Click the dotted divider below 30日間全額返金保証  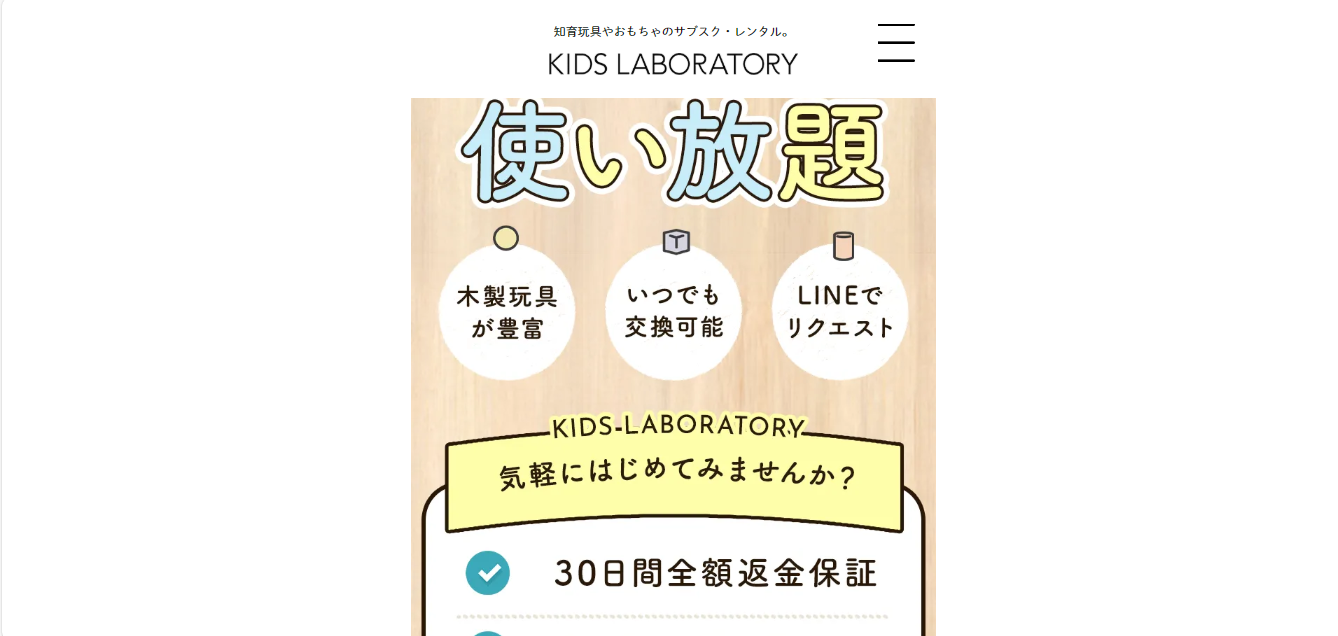tap(672, 616)
